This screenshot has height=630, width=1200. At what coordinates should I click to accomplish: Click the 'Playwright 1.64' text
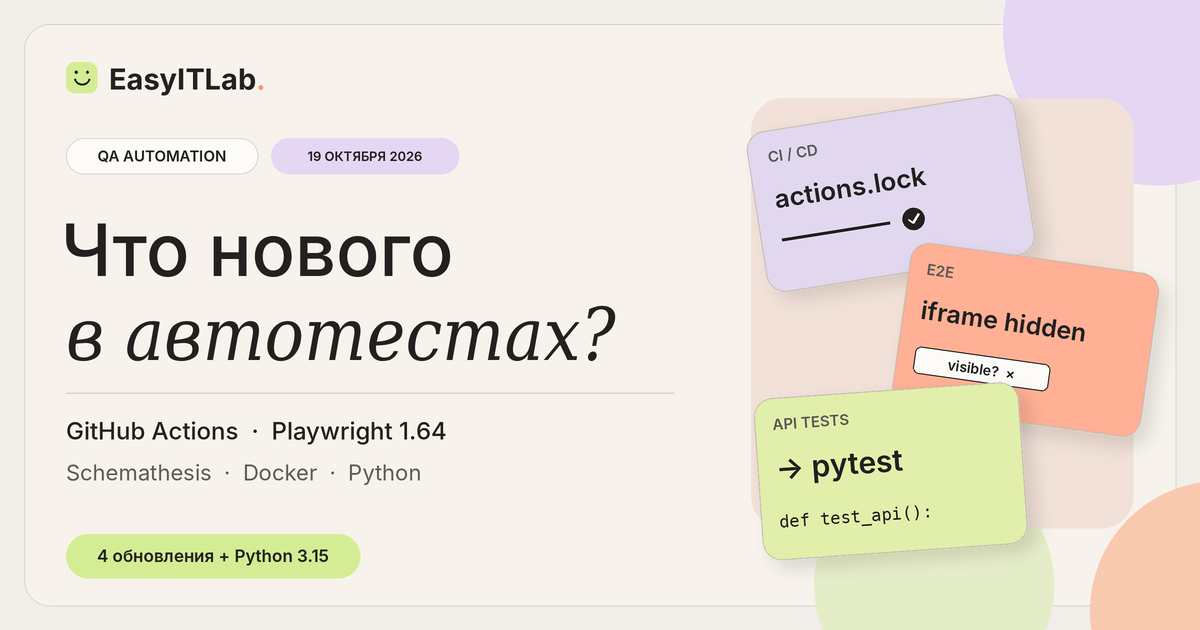[359, 432]
